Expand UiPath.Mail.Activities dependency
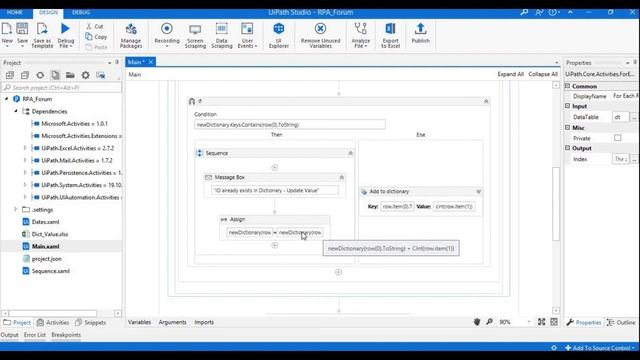 click(x=25, y=160)
